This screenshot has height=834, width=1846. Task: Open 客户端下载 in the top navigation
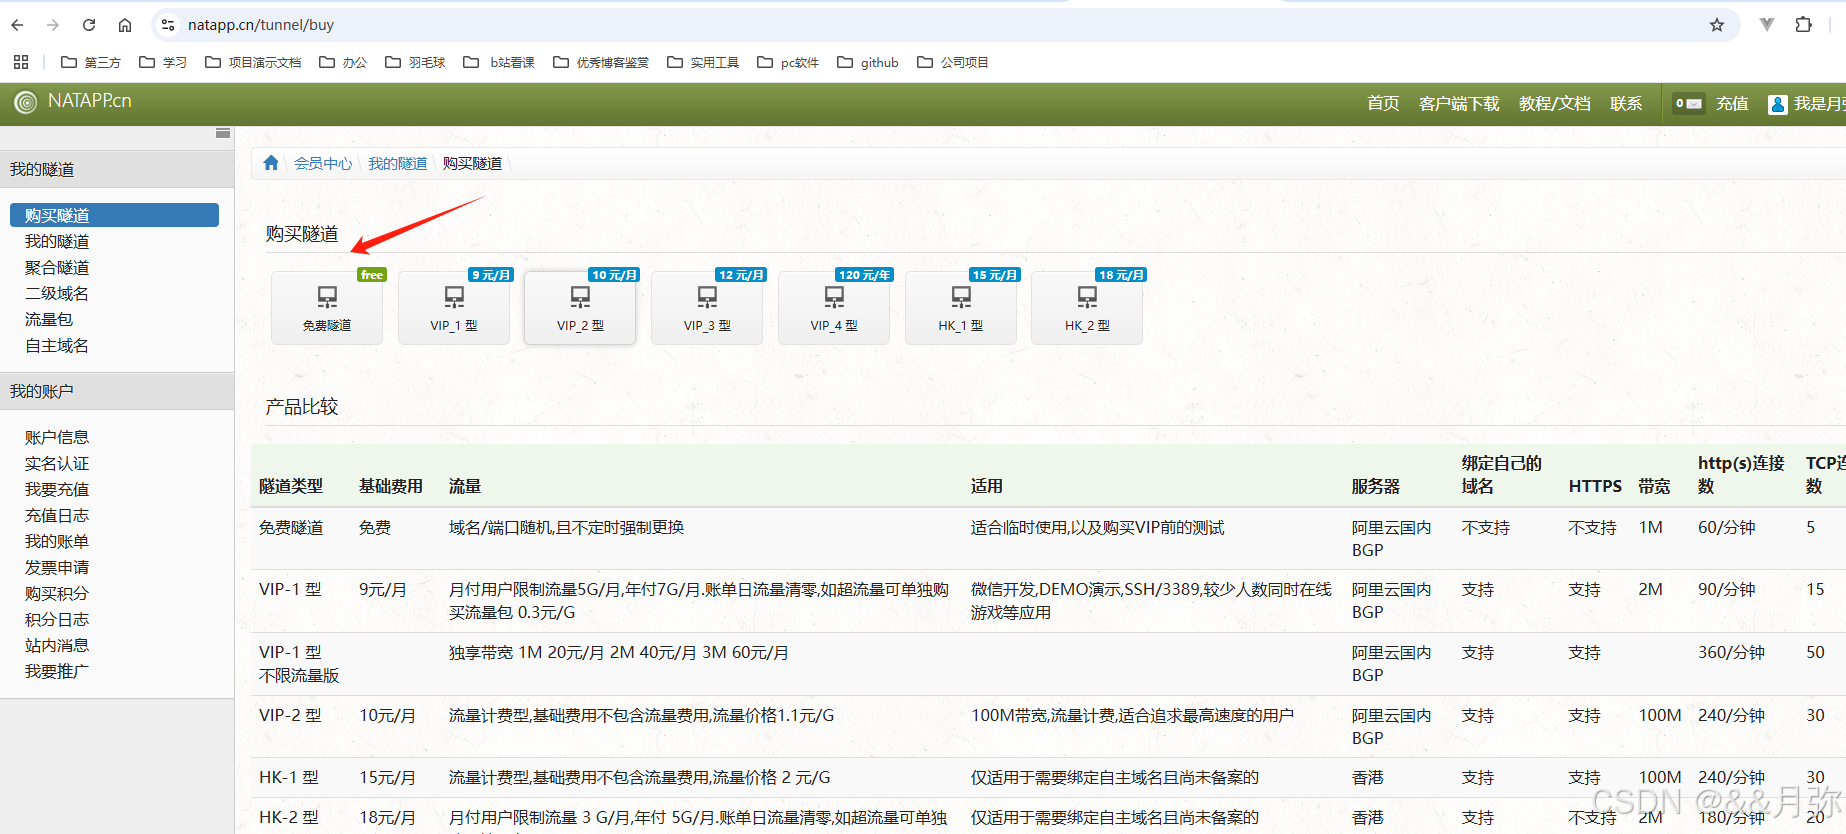pos(1459,103)
